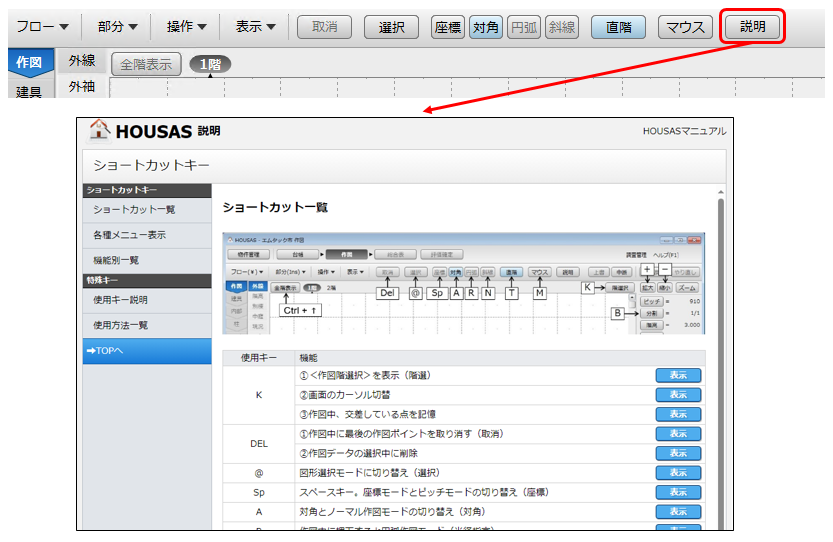Click the K key cell
The image size is (833, 542).
pyautogui.click(x=259, y=395)
